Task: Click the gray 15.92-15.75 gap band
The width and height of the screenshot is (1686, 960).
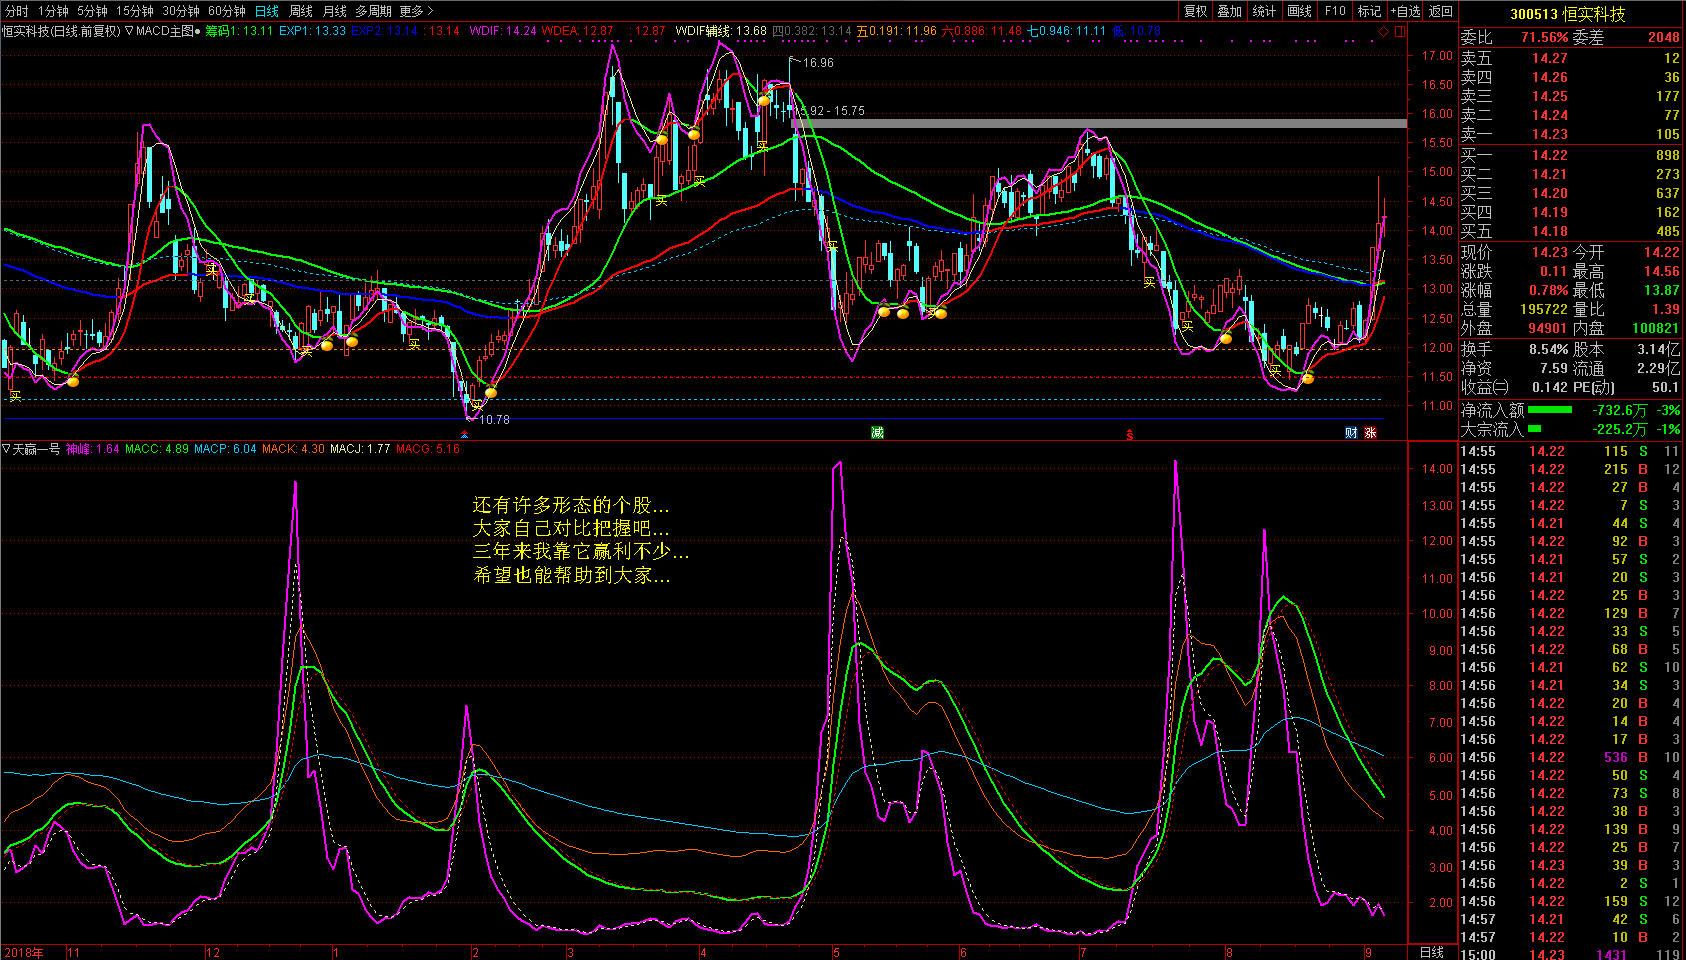Action: point(1100,124)
